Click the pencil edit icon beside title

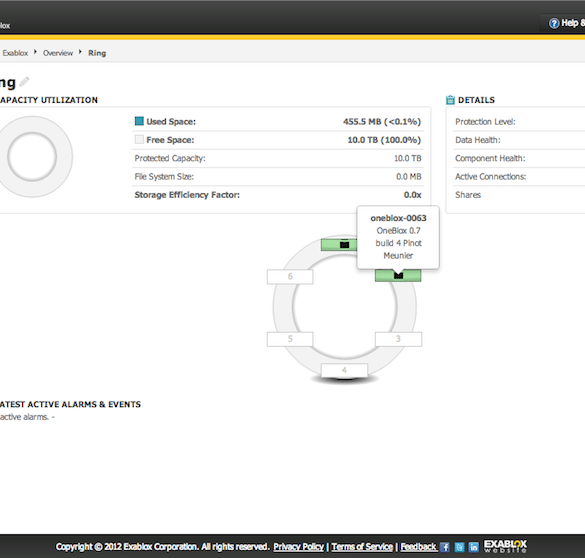coord(24,81)
